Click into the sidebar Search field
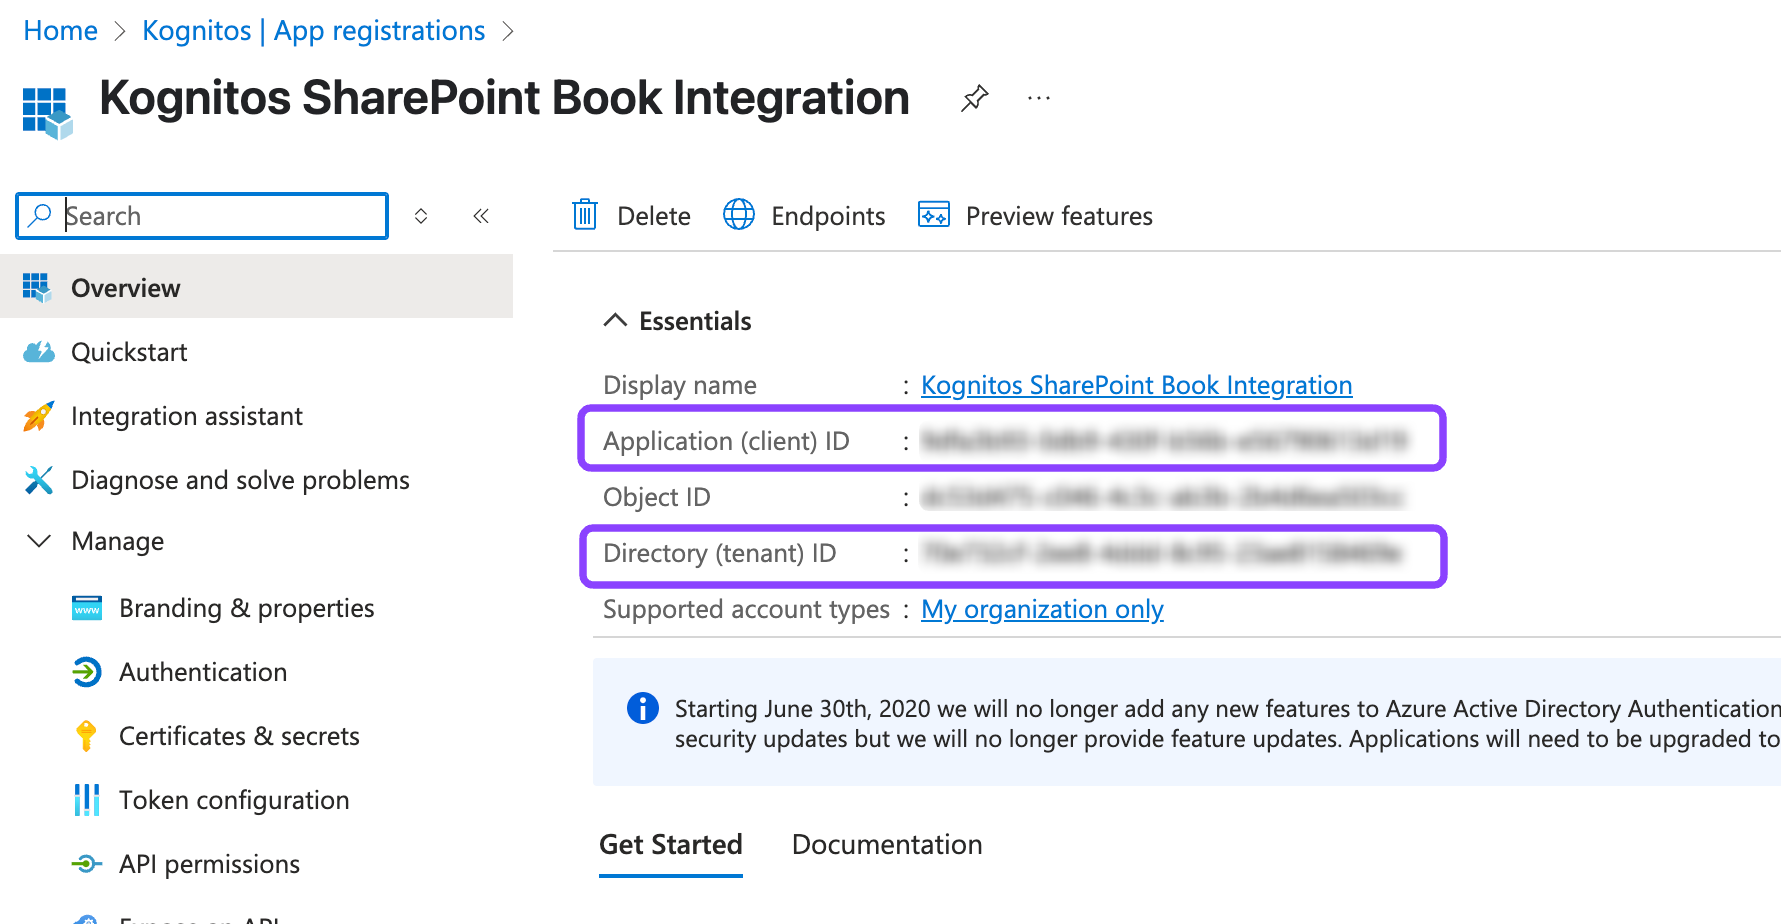 point(220,216)
